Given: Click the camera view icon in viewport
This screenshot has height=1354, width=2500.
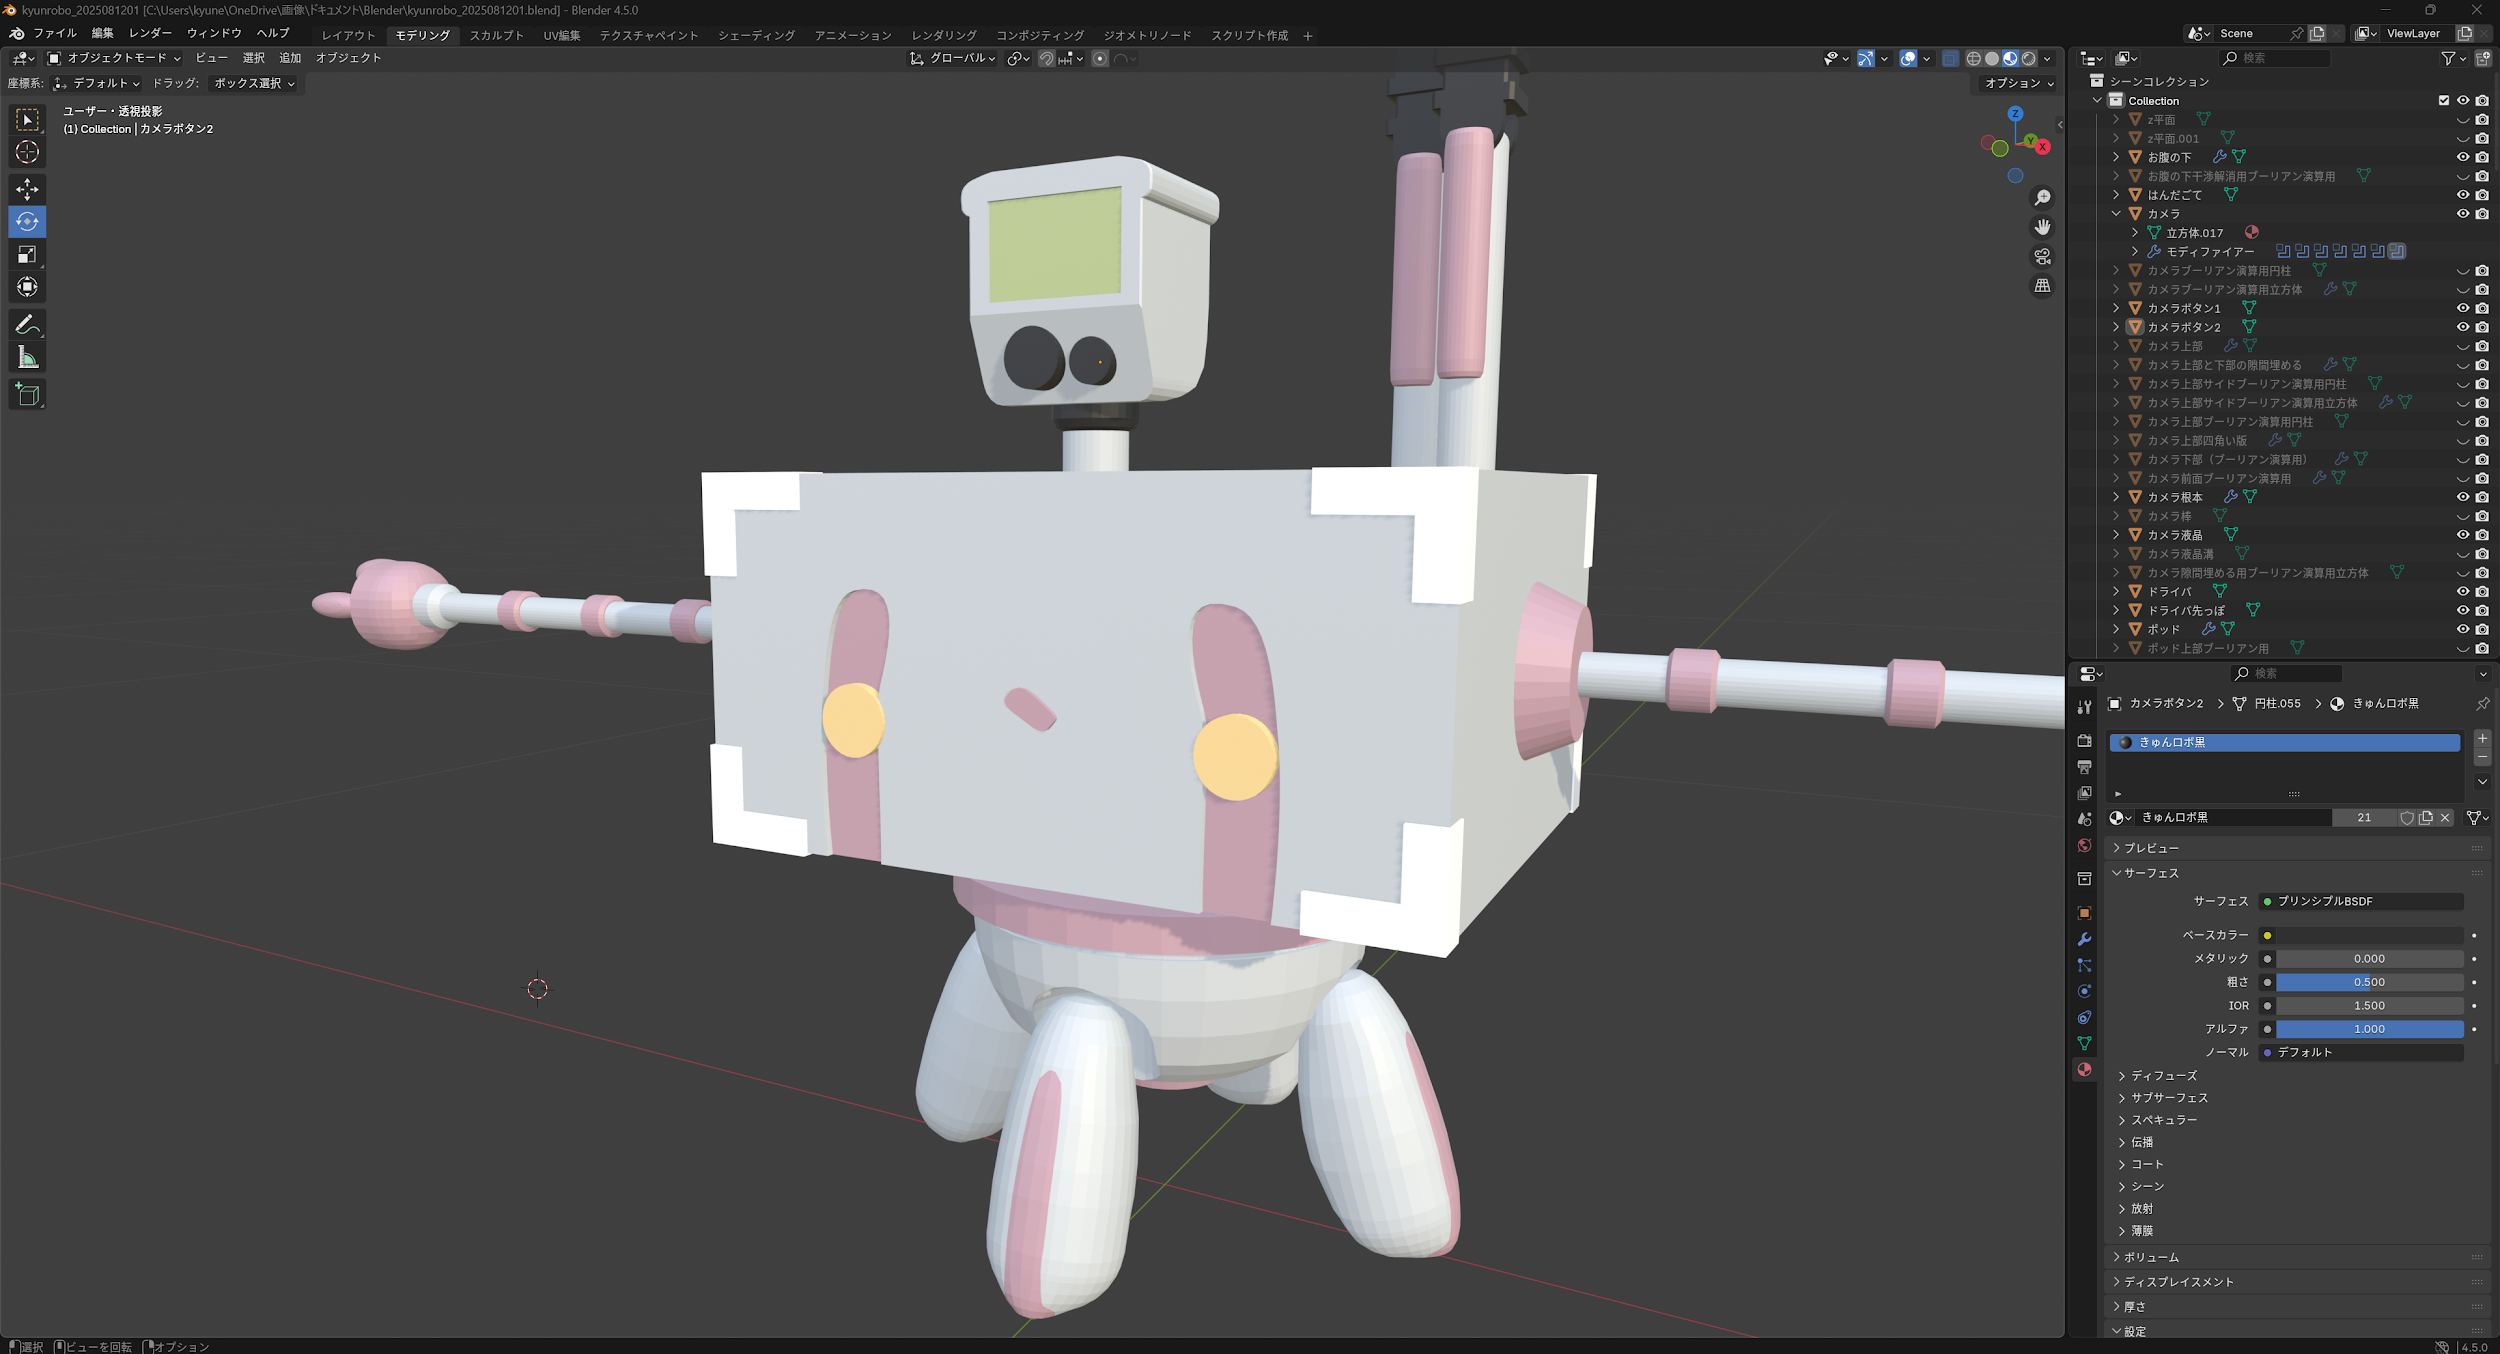Looking at the screenshot, I should (2042, 256).
